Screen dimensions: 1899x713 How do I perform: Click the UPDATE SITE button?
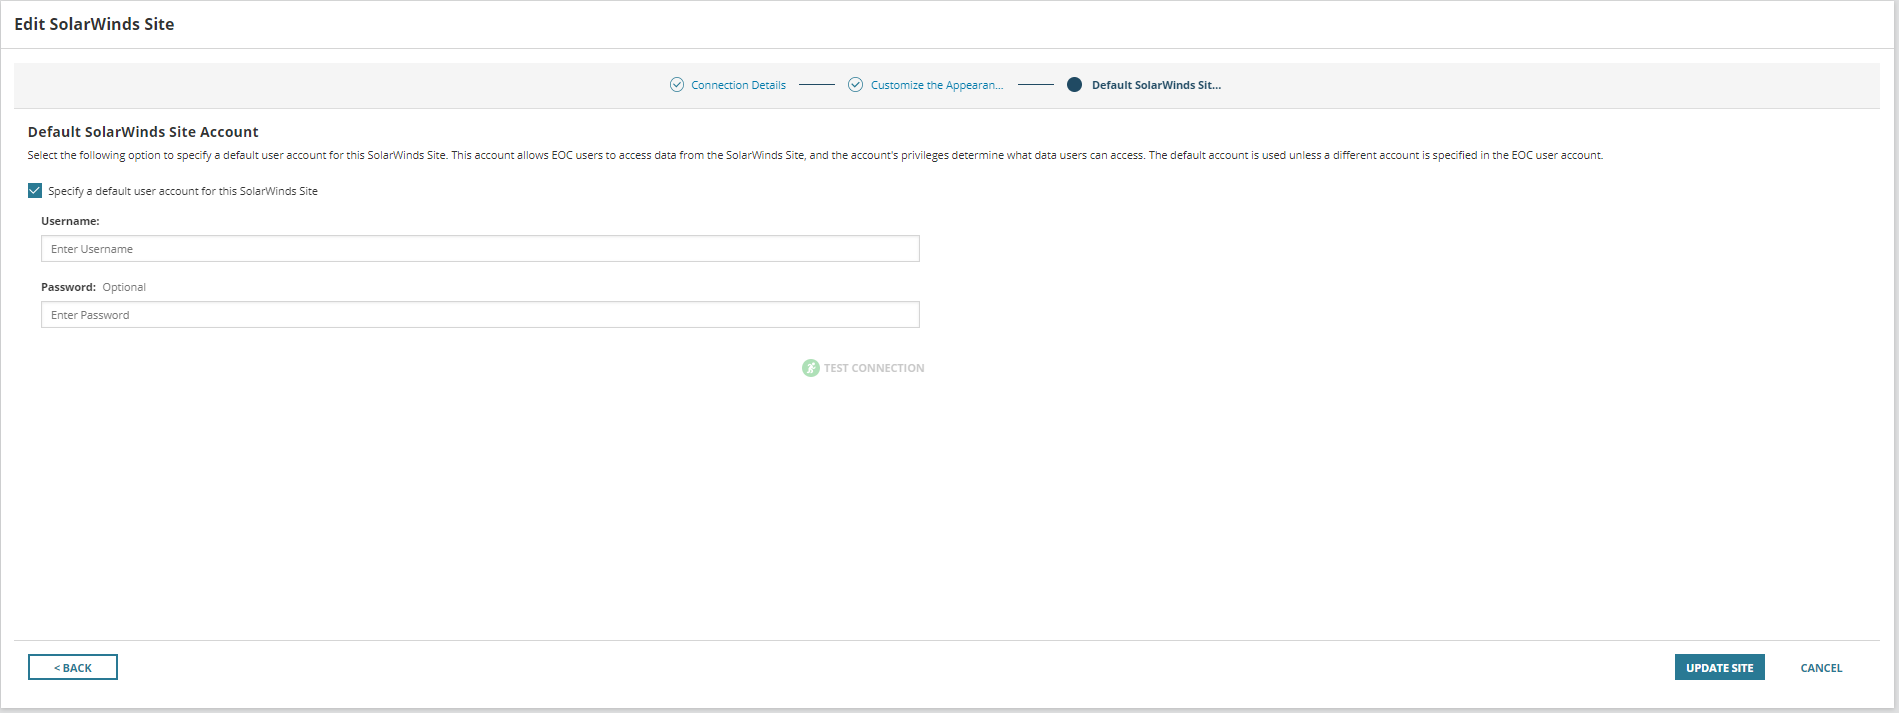pyautogui.click(x=1719, y=667)
